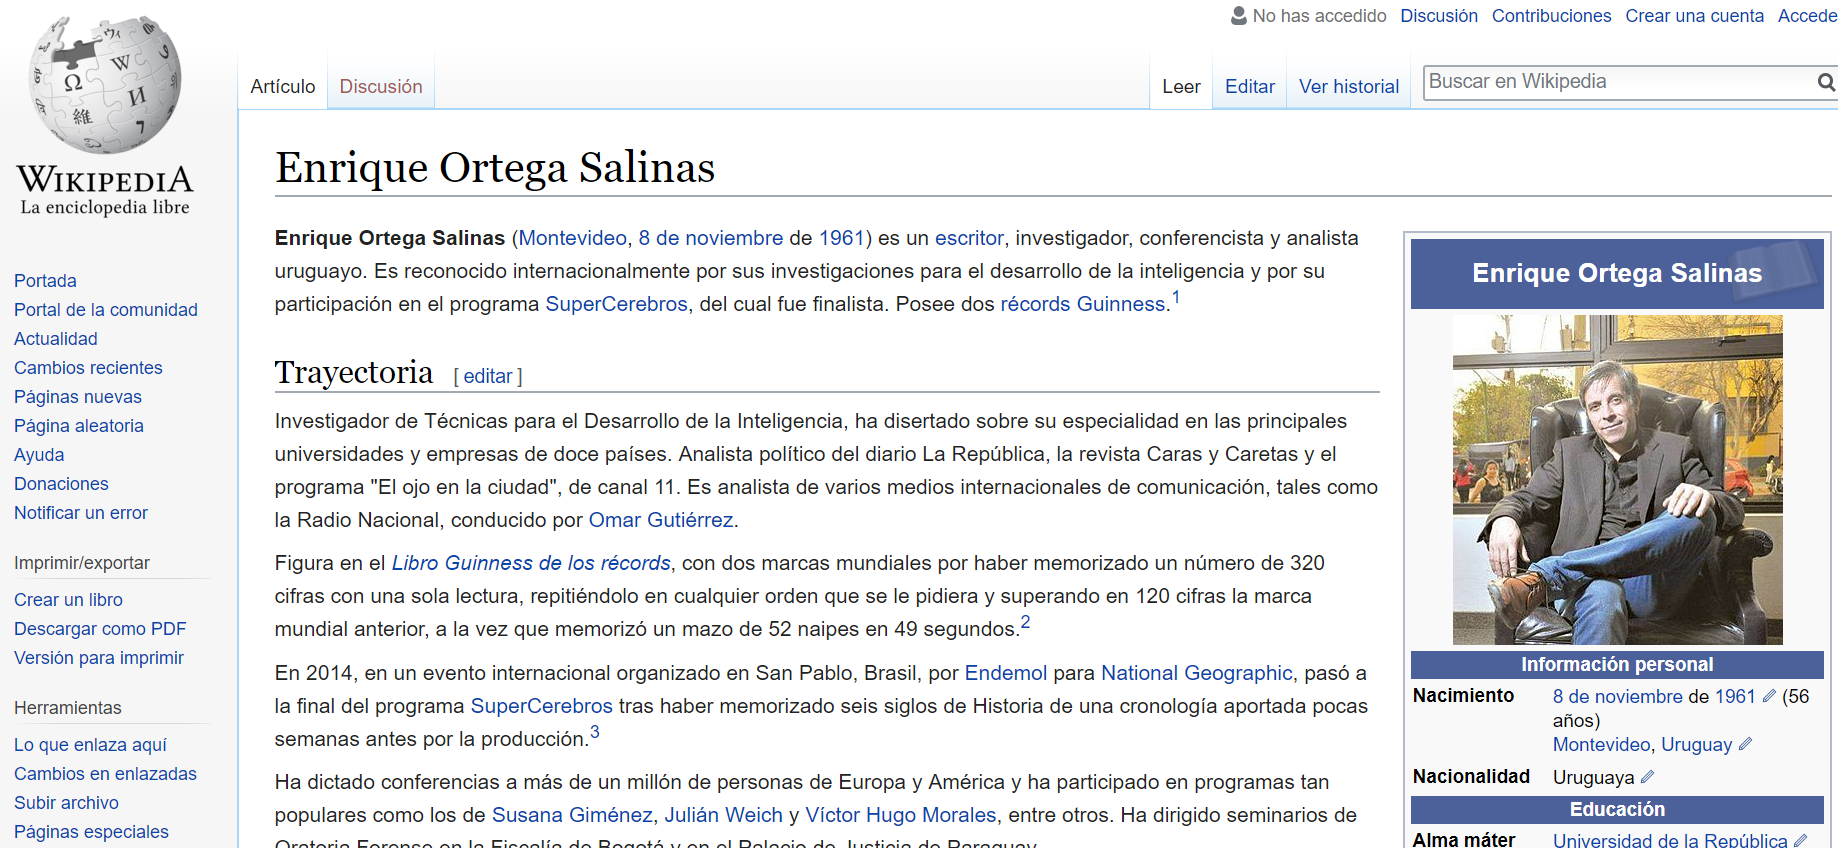Open Actualidad in sidebar
1838x848 pixels.
coord(56,339)
